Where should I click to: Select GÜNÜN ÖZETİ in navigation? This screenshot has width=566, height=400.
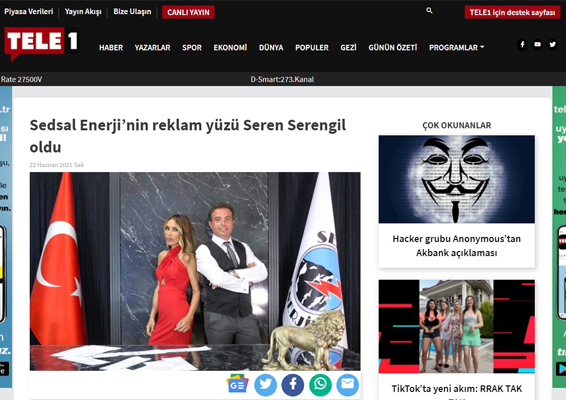coord(393,48)
